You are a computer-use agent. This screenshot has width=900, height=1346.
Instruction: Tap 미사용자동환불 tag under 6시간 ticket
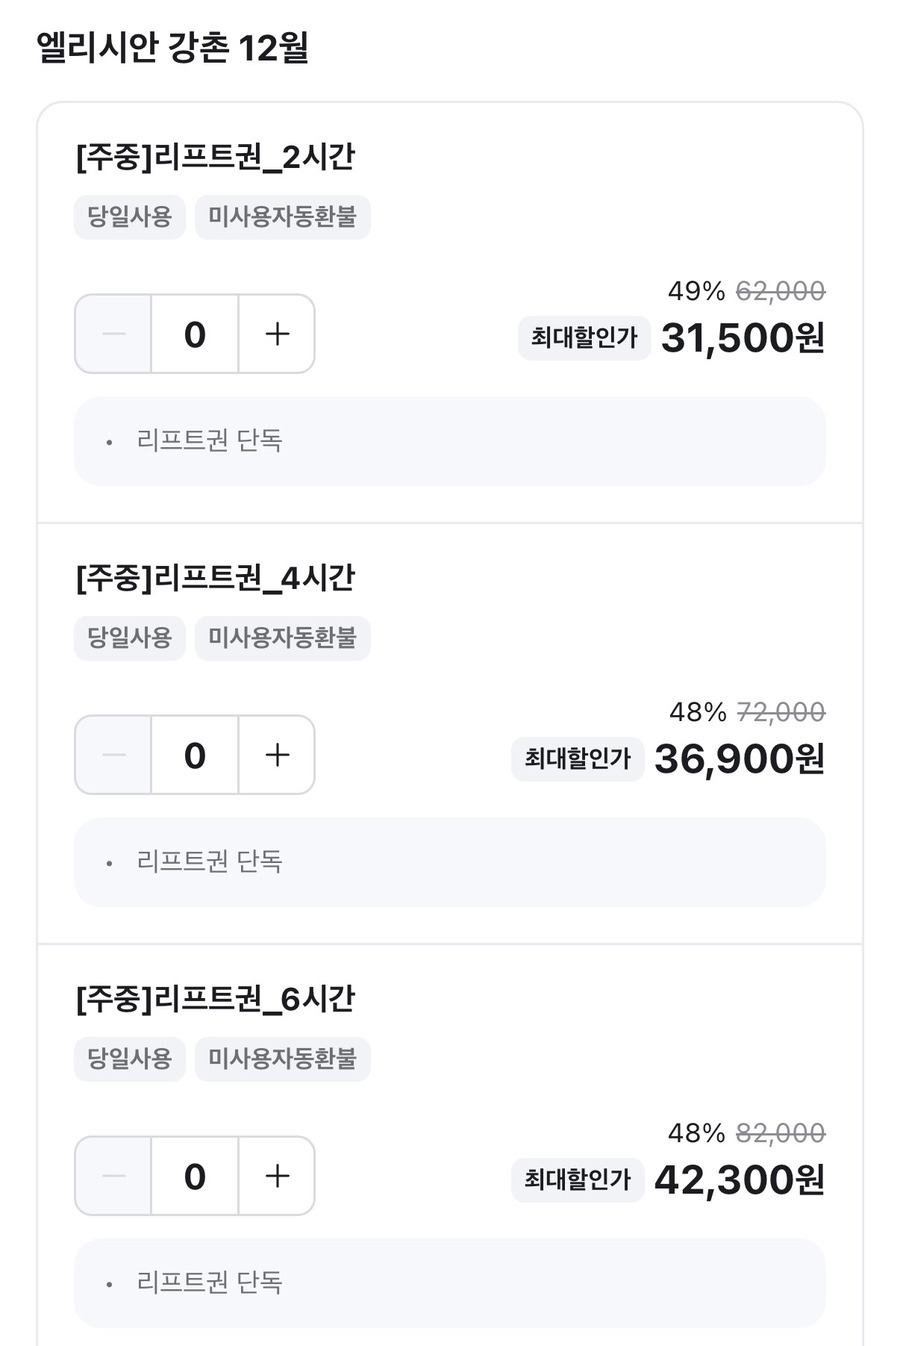coord(282,1058)
